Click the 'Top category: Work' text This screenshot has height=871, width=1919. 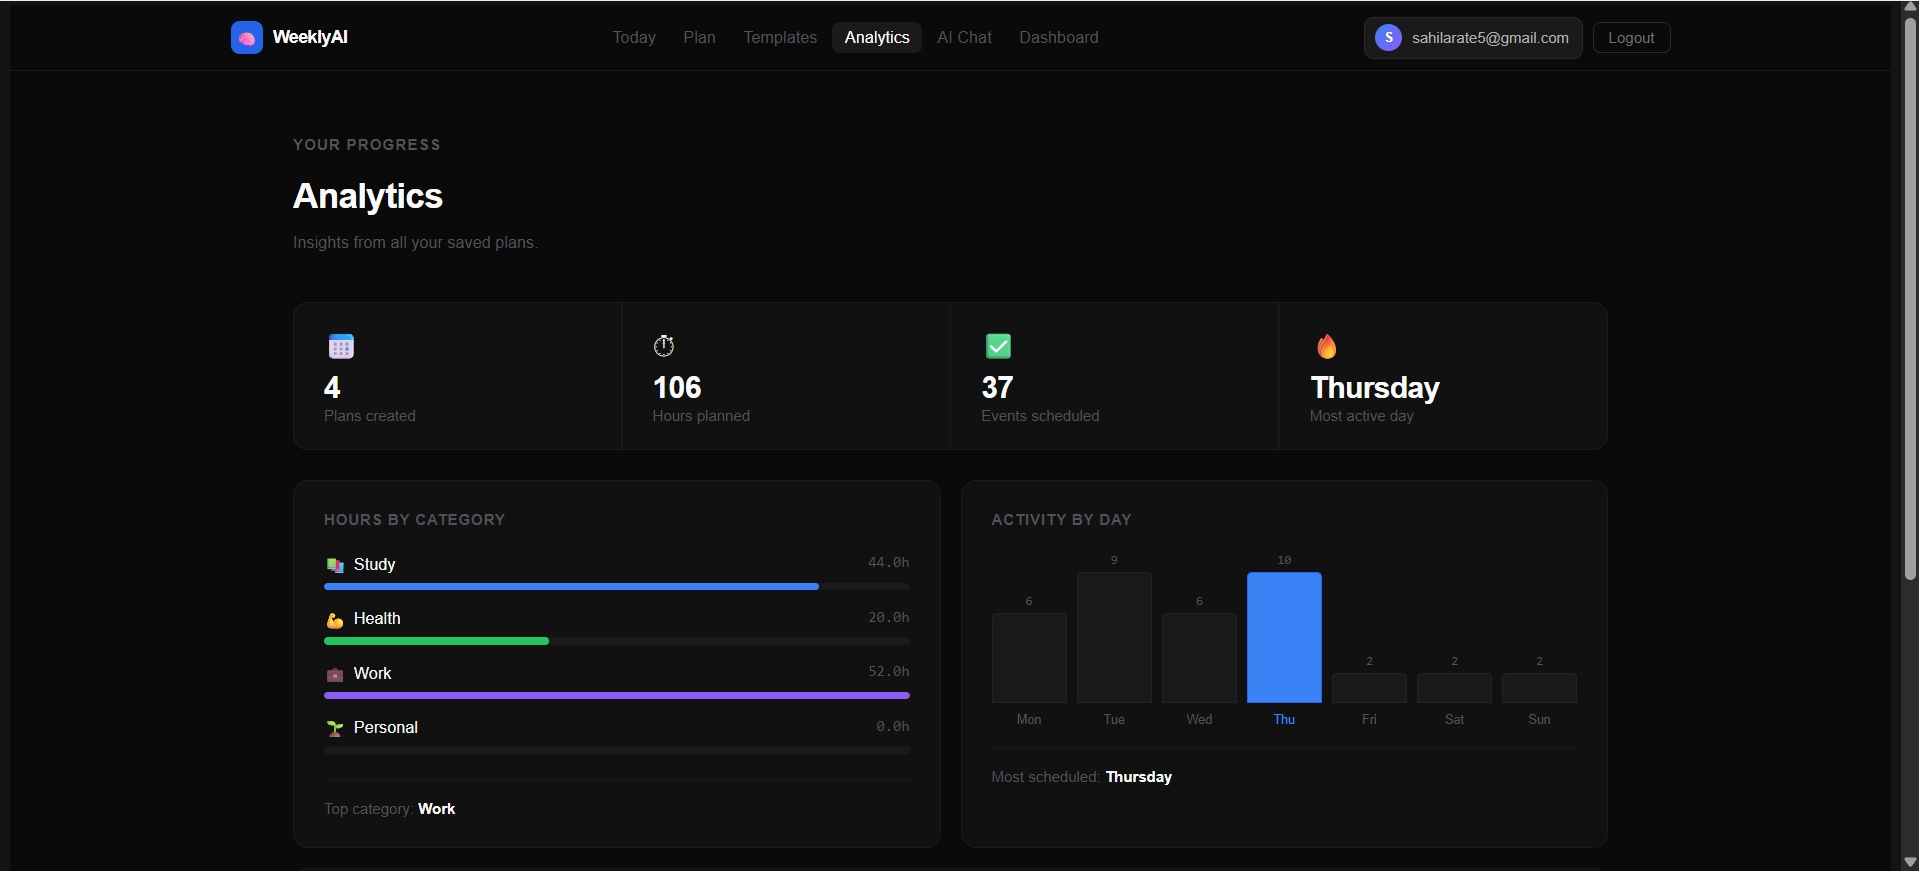tap(390, 809)
